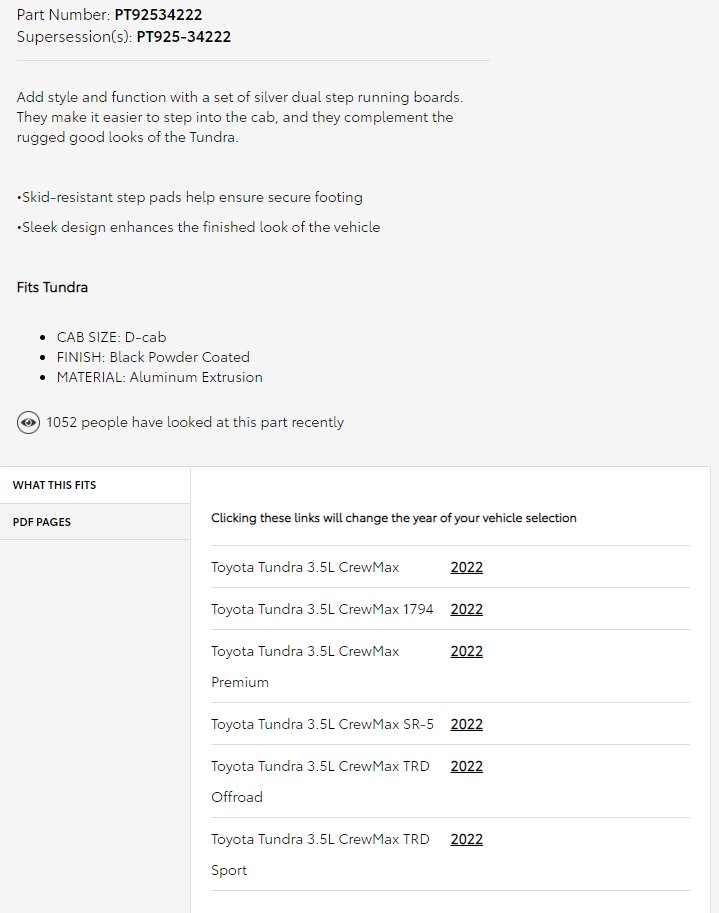
Task: Click MATERIAL: Aluminum Extrusion item
Action: coord(160,377)
